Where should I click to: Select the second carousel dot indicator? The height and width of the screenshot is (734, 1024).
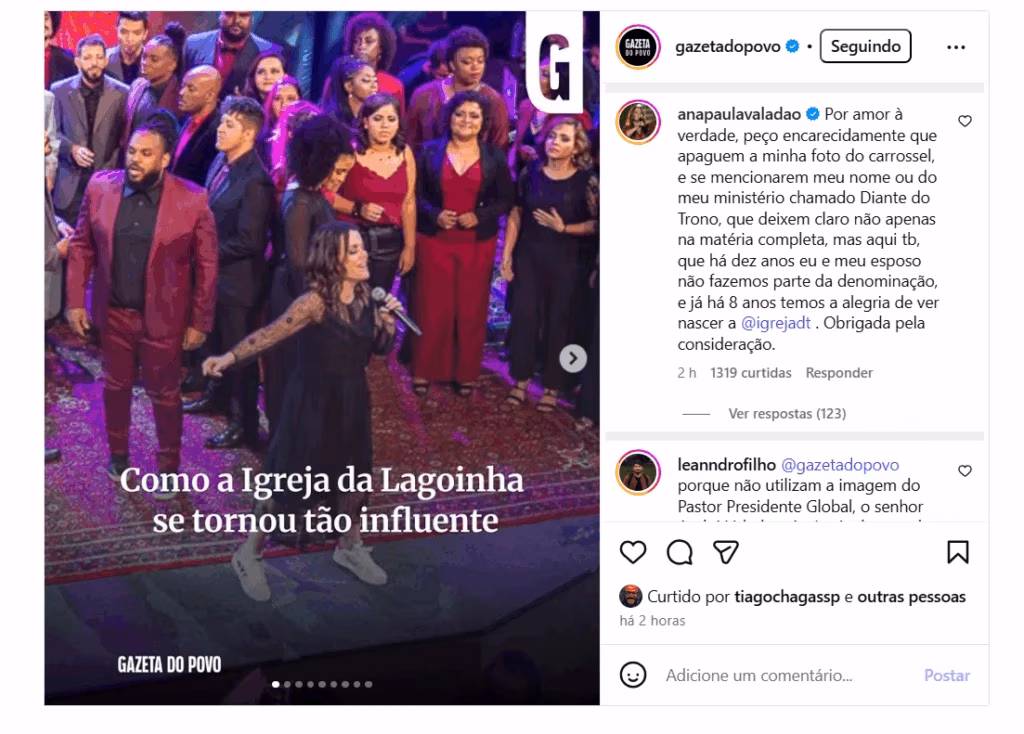coord(287,684)
